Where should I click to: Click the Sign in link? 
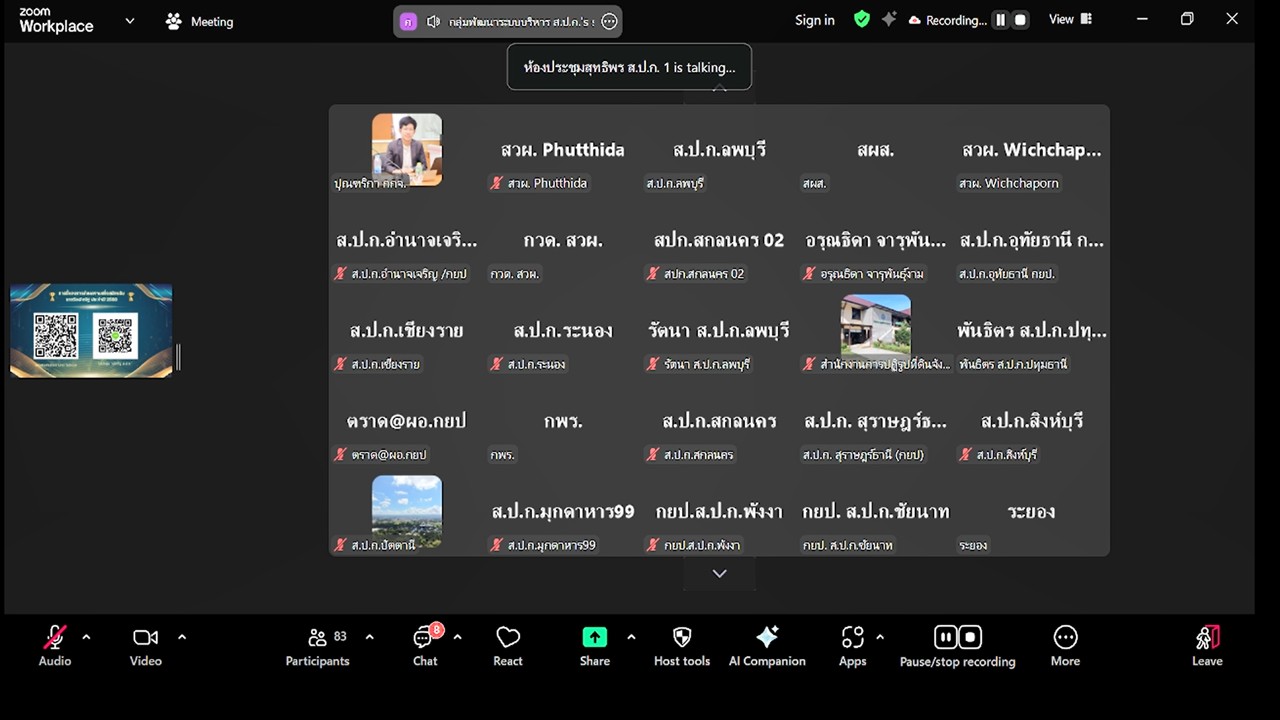point(815,20)
